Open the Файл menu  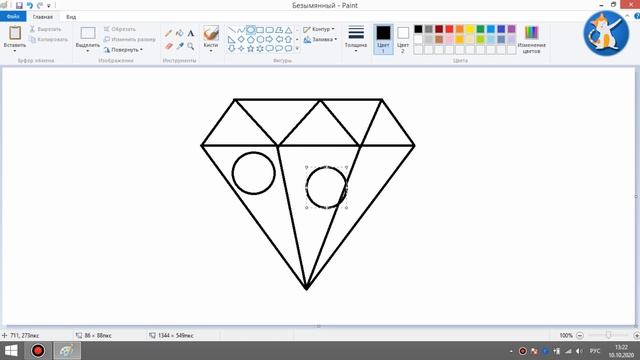(13, 17)
